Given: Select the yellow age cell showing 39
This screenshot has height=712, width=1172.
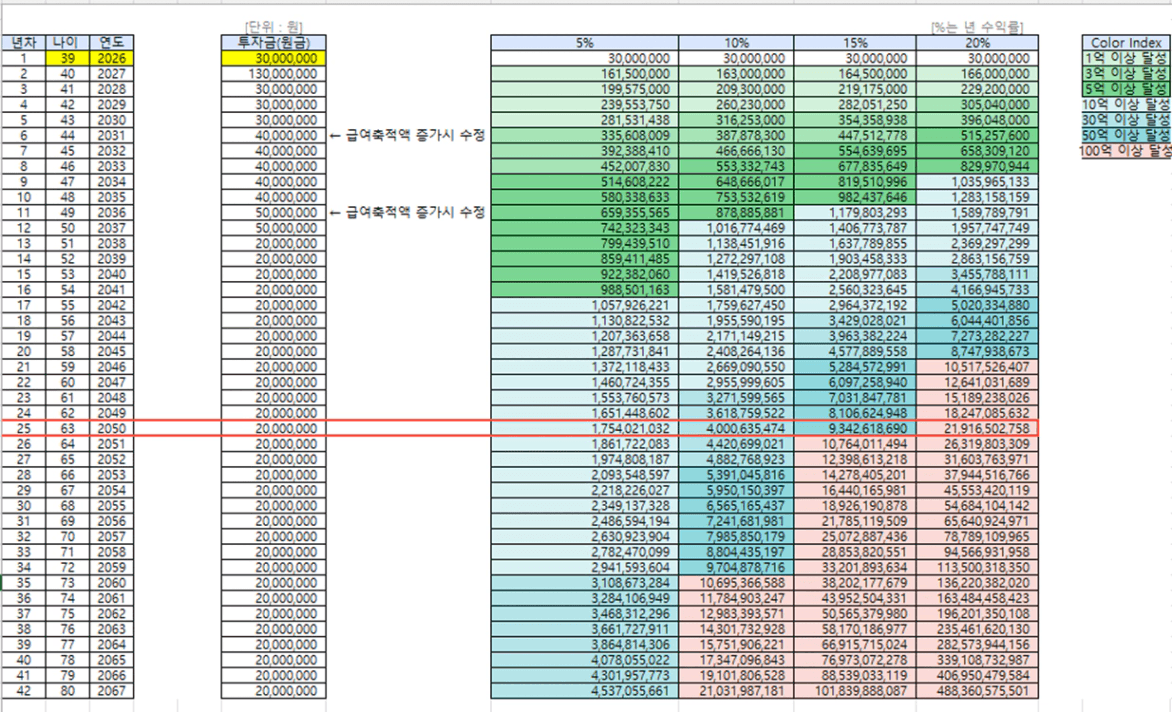Looking at the screenshot, I should [67, 59].
